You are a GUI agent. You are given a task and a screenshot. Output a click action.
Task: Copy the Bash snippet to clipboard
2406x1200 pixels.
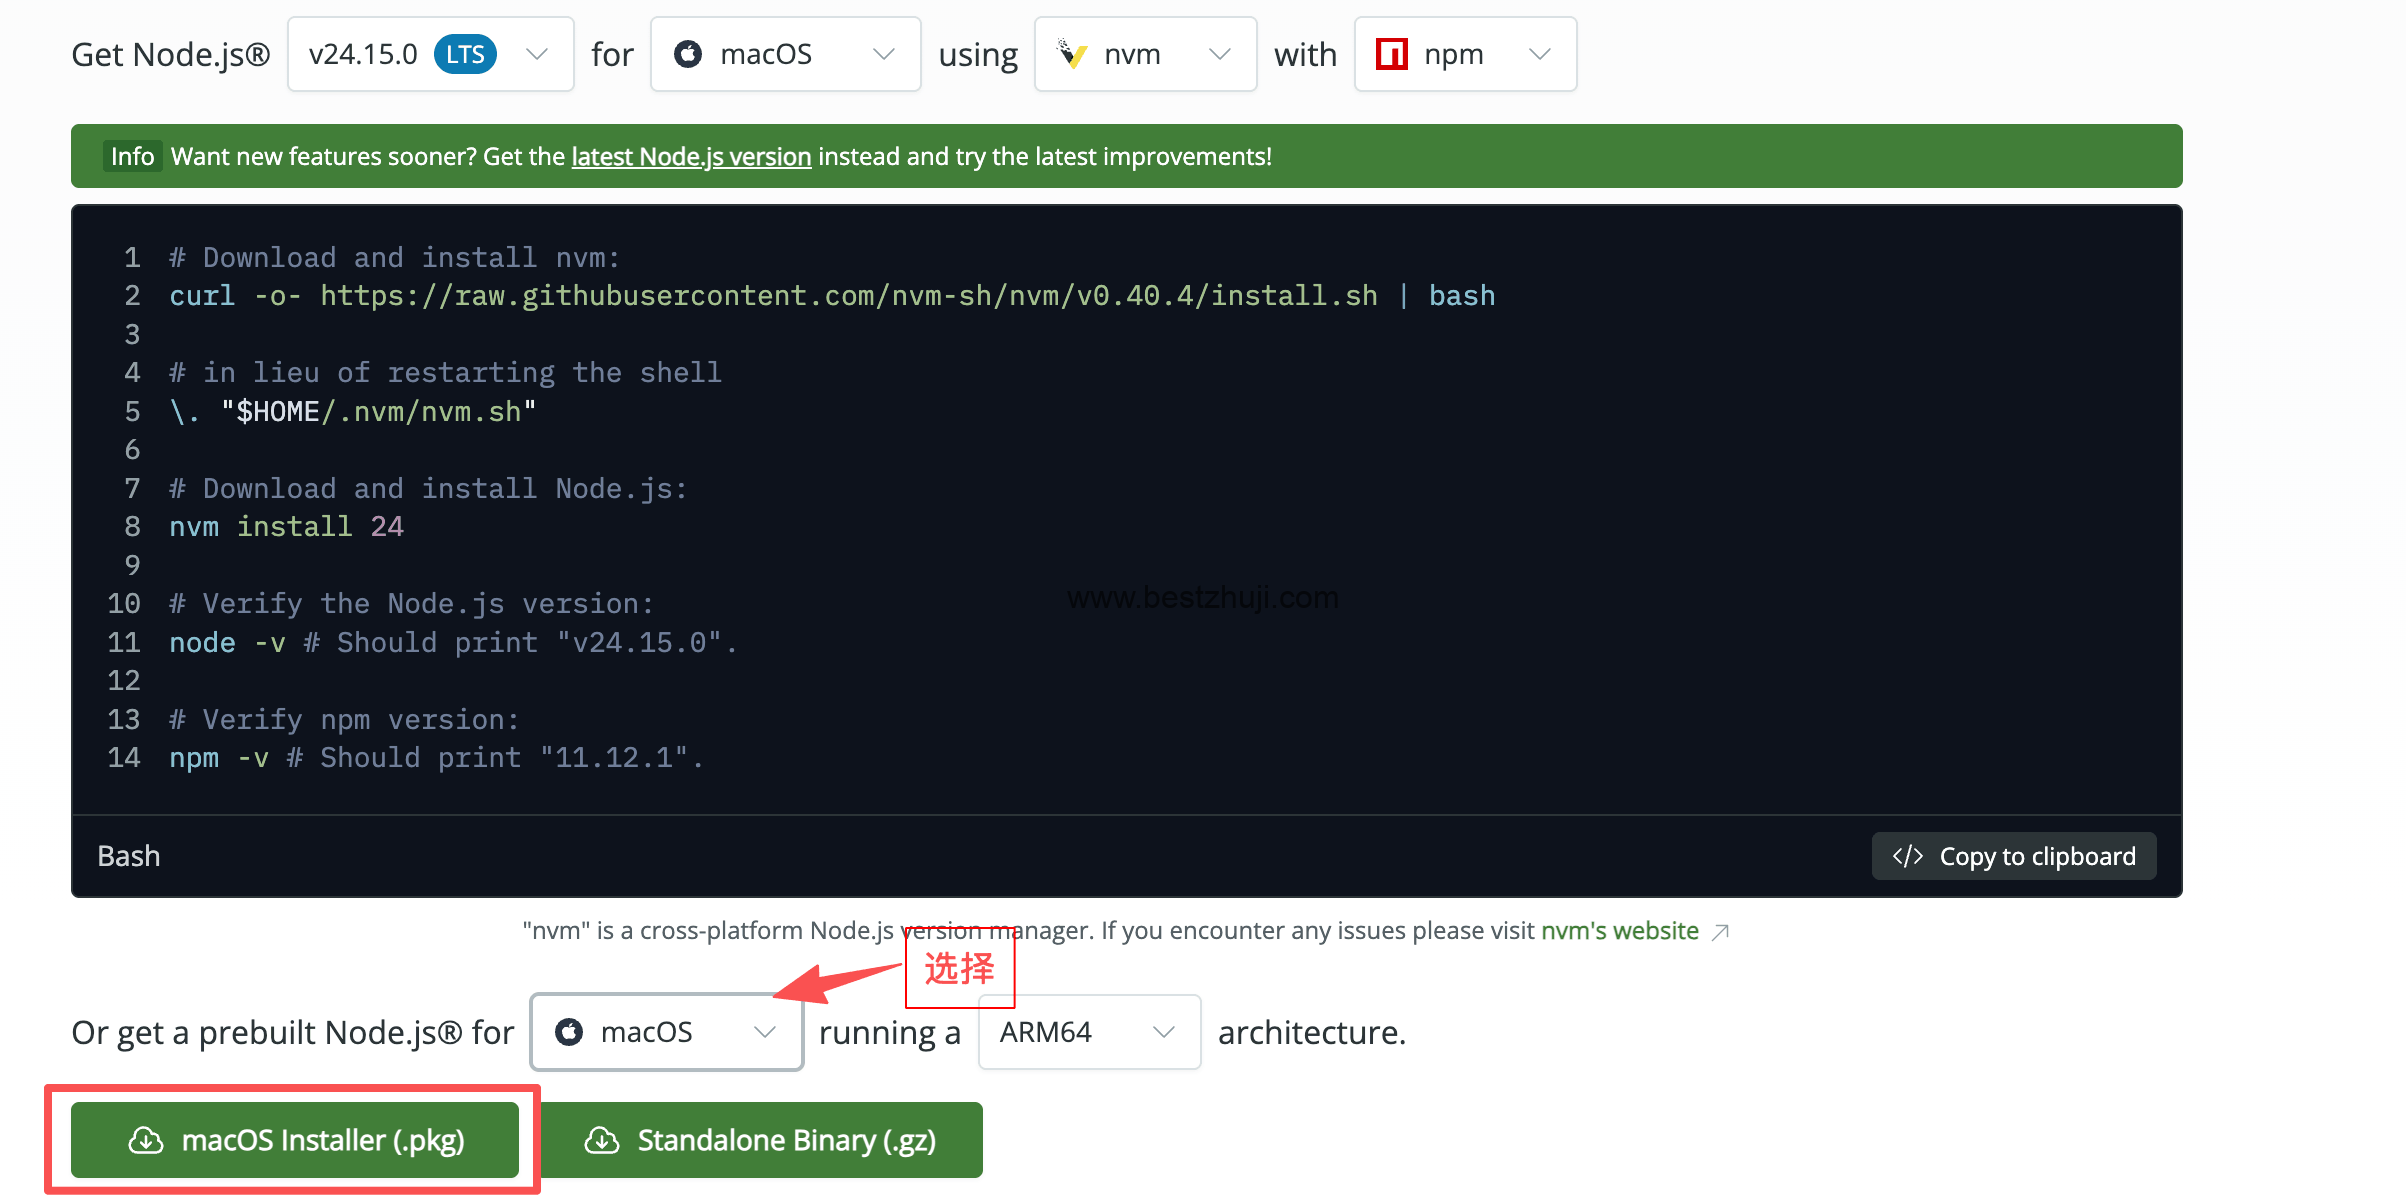tap(2013, 856)
